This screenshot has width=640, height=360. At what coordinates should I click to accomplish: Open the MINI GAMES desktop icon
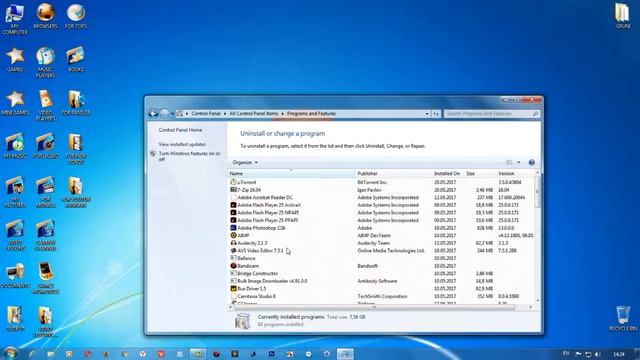[x=15, y=103]
